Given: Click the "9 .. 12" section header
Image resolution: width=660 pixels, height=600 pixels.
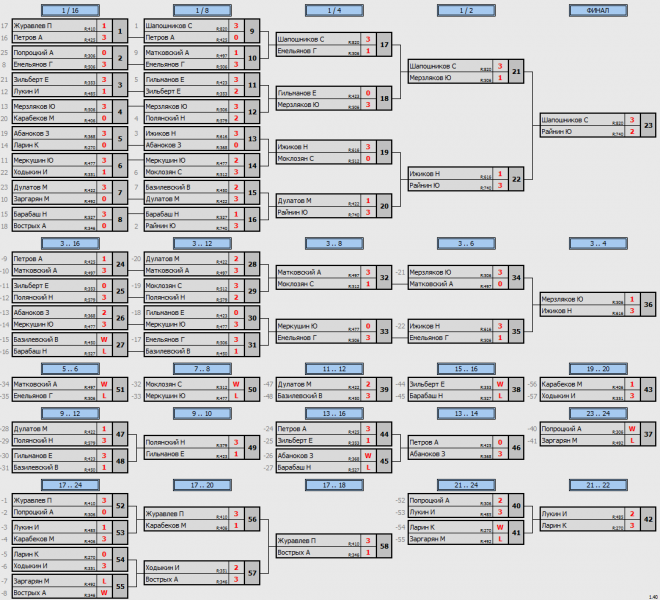Looking at the screenshot, I should (70, 413).
